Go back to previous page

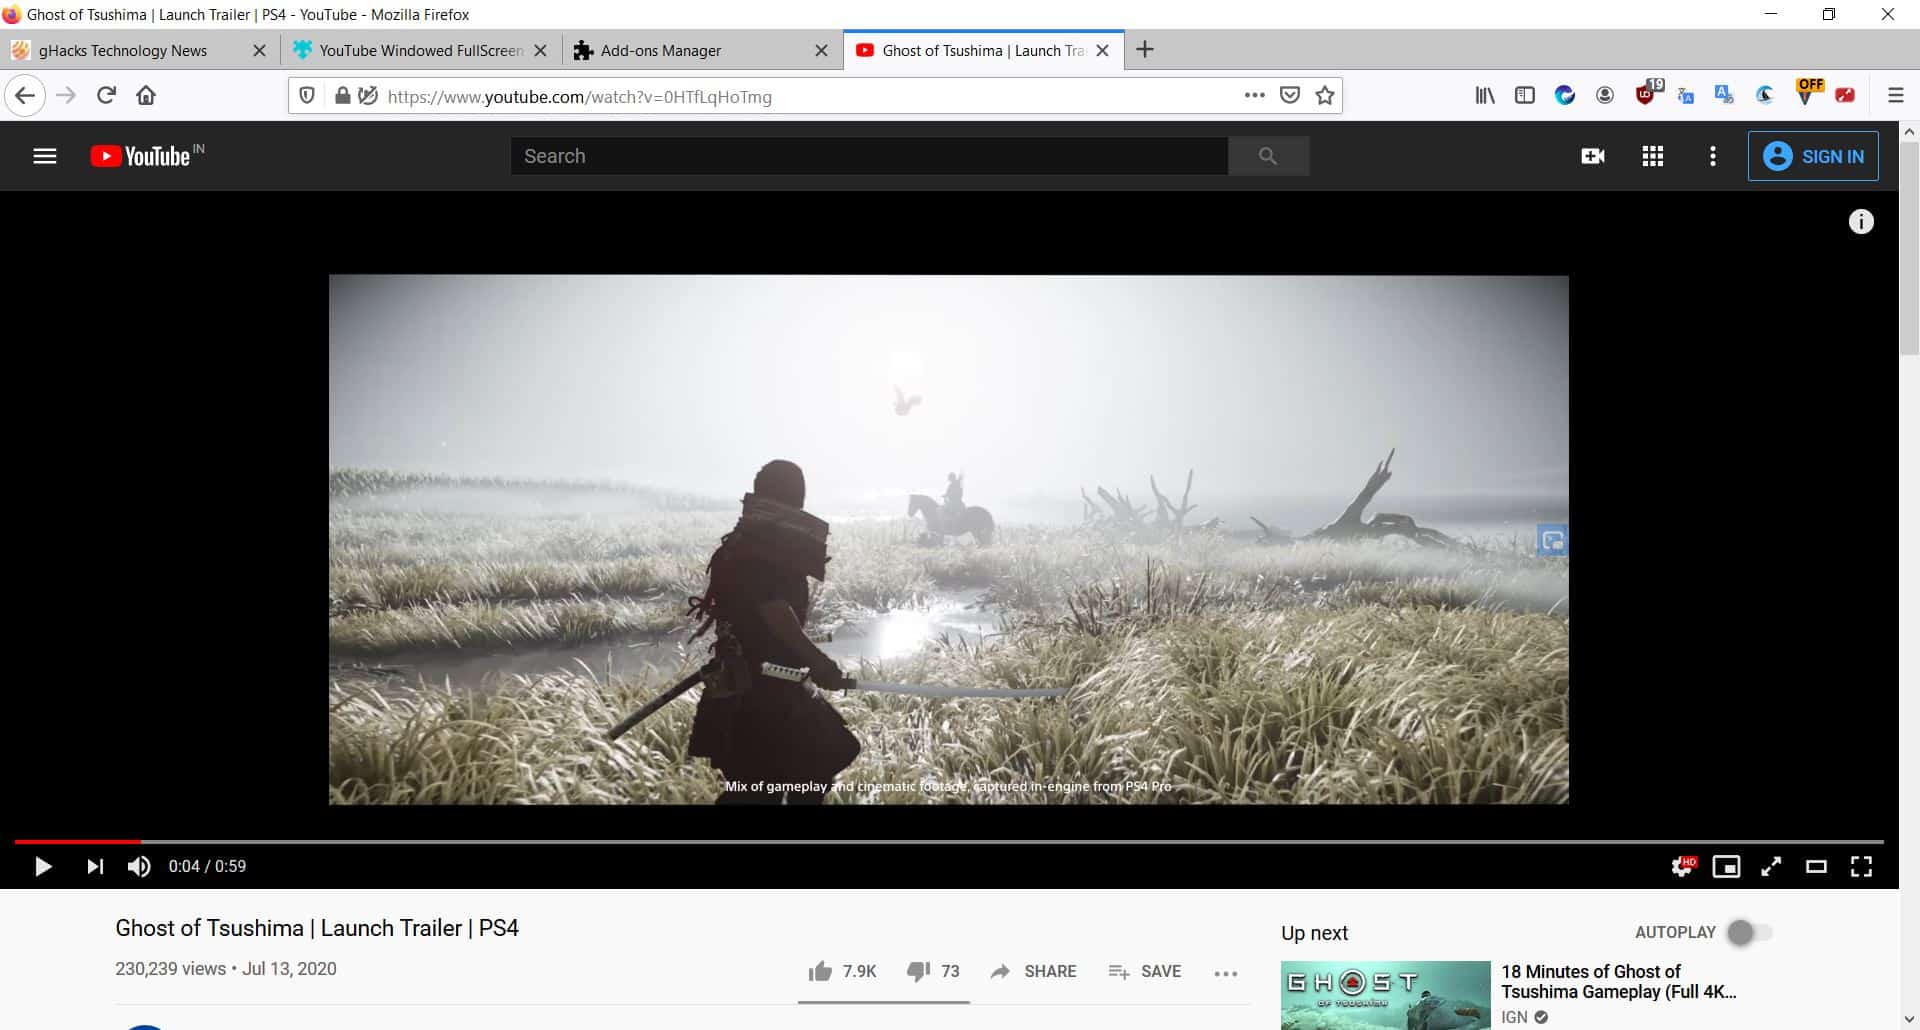[x=25, y=96]
